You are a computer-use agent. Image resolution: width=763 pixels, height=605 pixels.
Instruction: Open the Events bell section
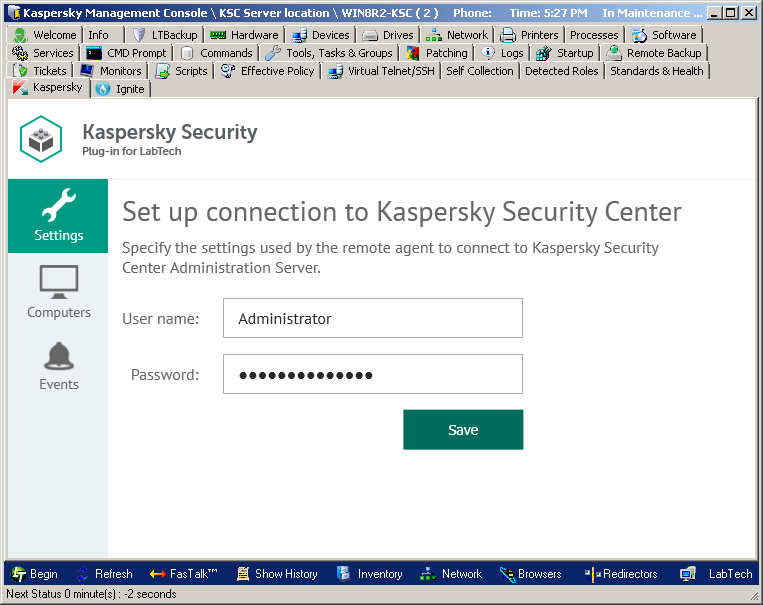click(x=58, y=364)
